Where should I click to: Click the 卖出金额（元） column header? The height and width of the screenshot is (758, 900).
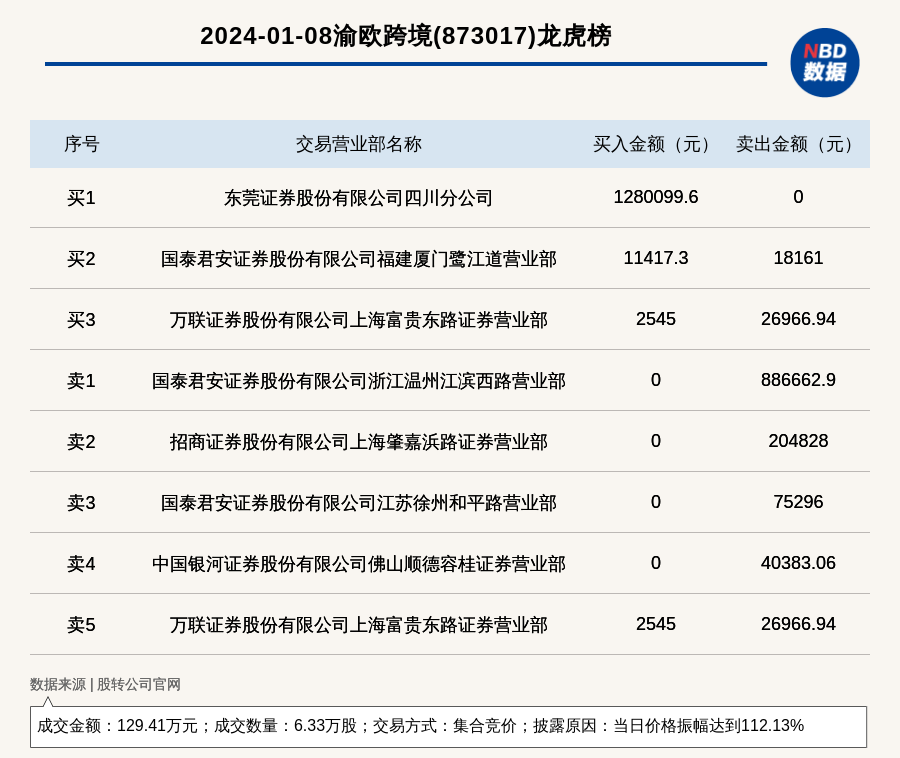point(798,144)
